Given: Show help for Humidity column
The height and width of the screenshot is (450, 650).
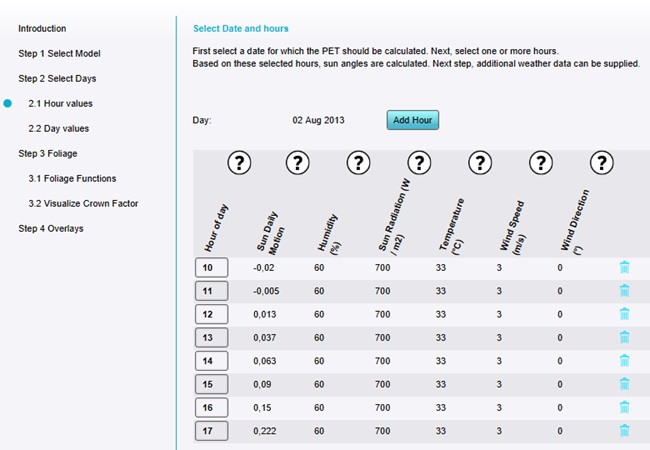Looking at the screenshot, I should (358, 163).
